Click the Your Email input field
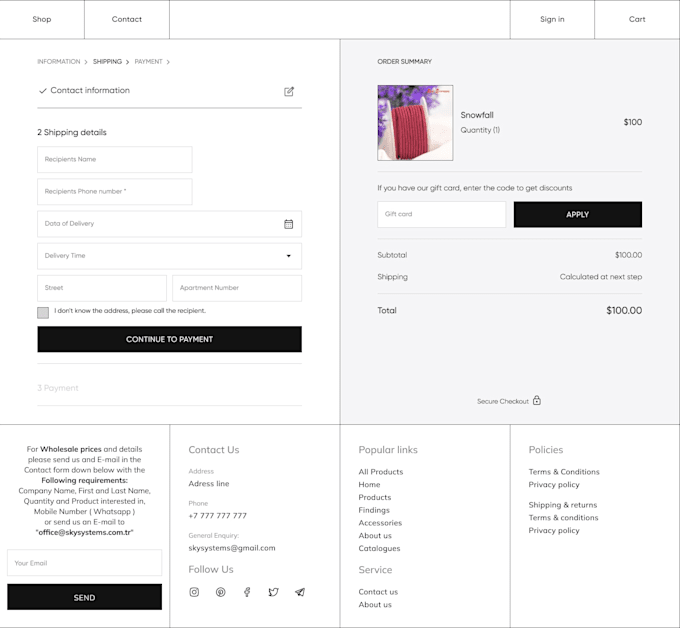Viewport: 680px width, 628px height. pos(85,563)
